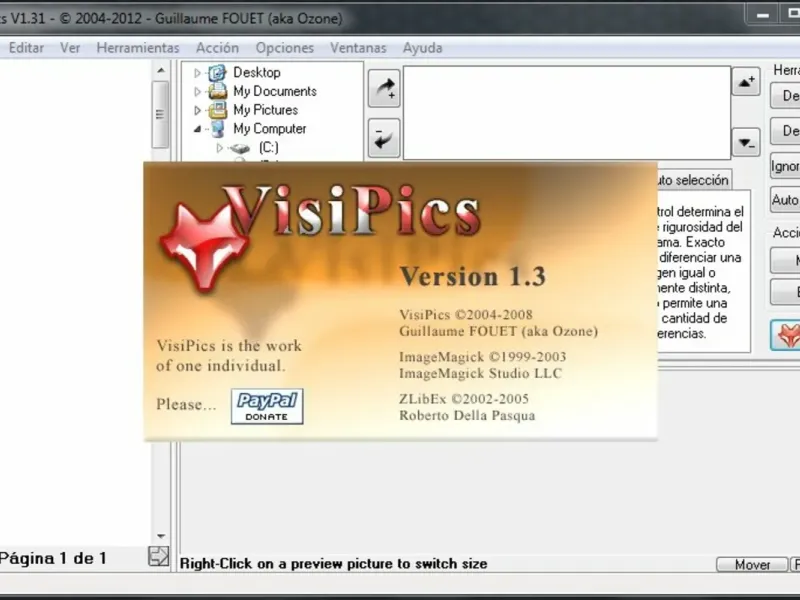
Task: Switch to the Auto selección tab
Action: pos(694,180)
